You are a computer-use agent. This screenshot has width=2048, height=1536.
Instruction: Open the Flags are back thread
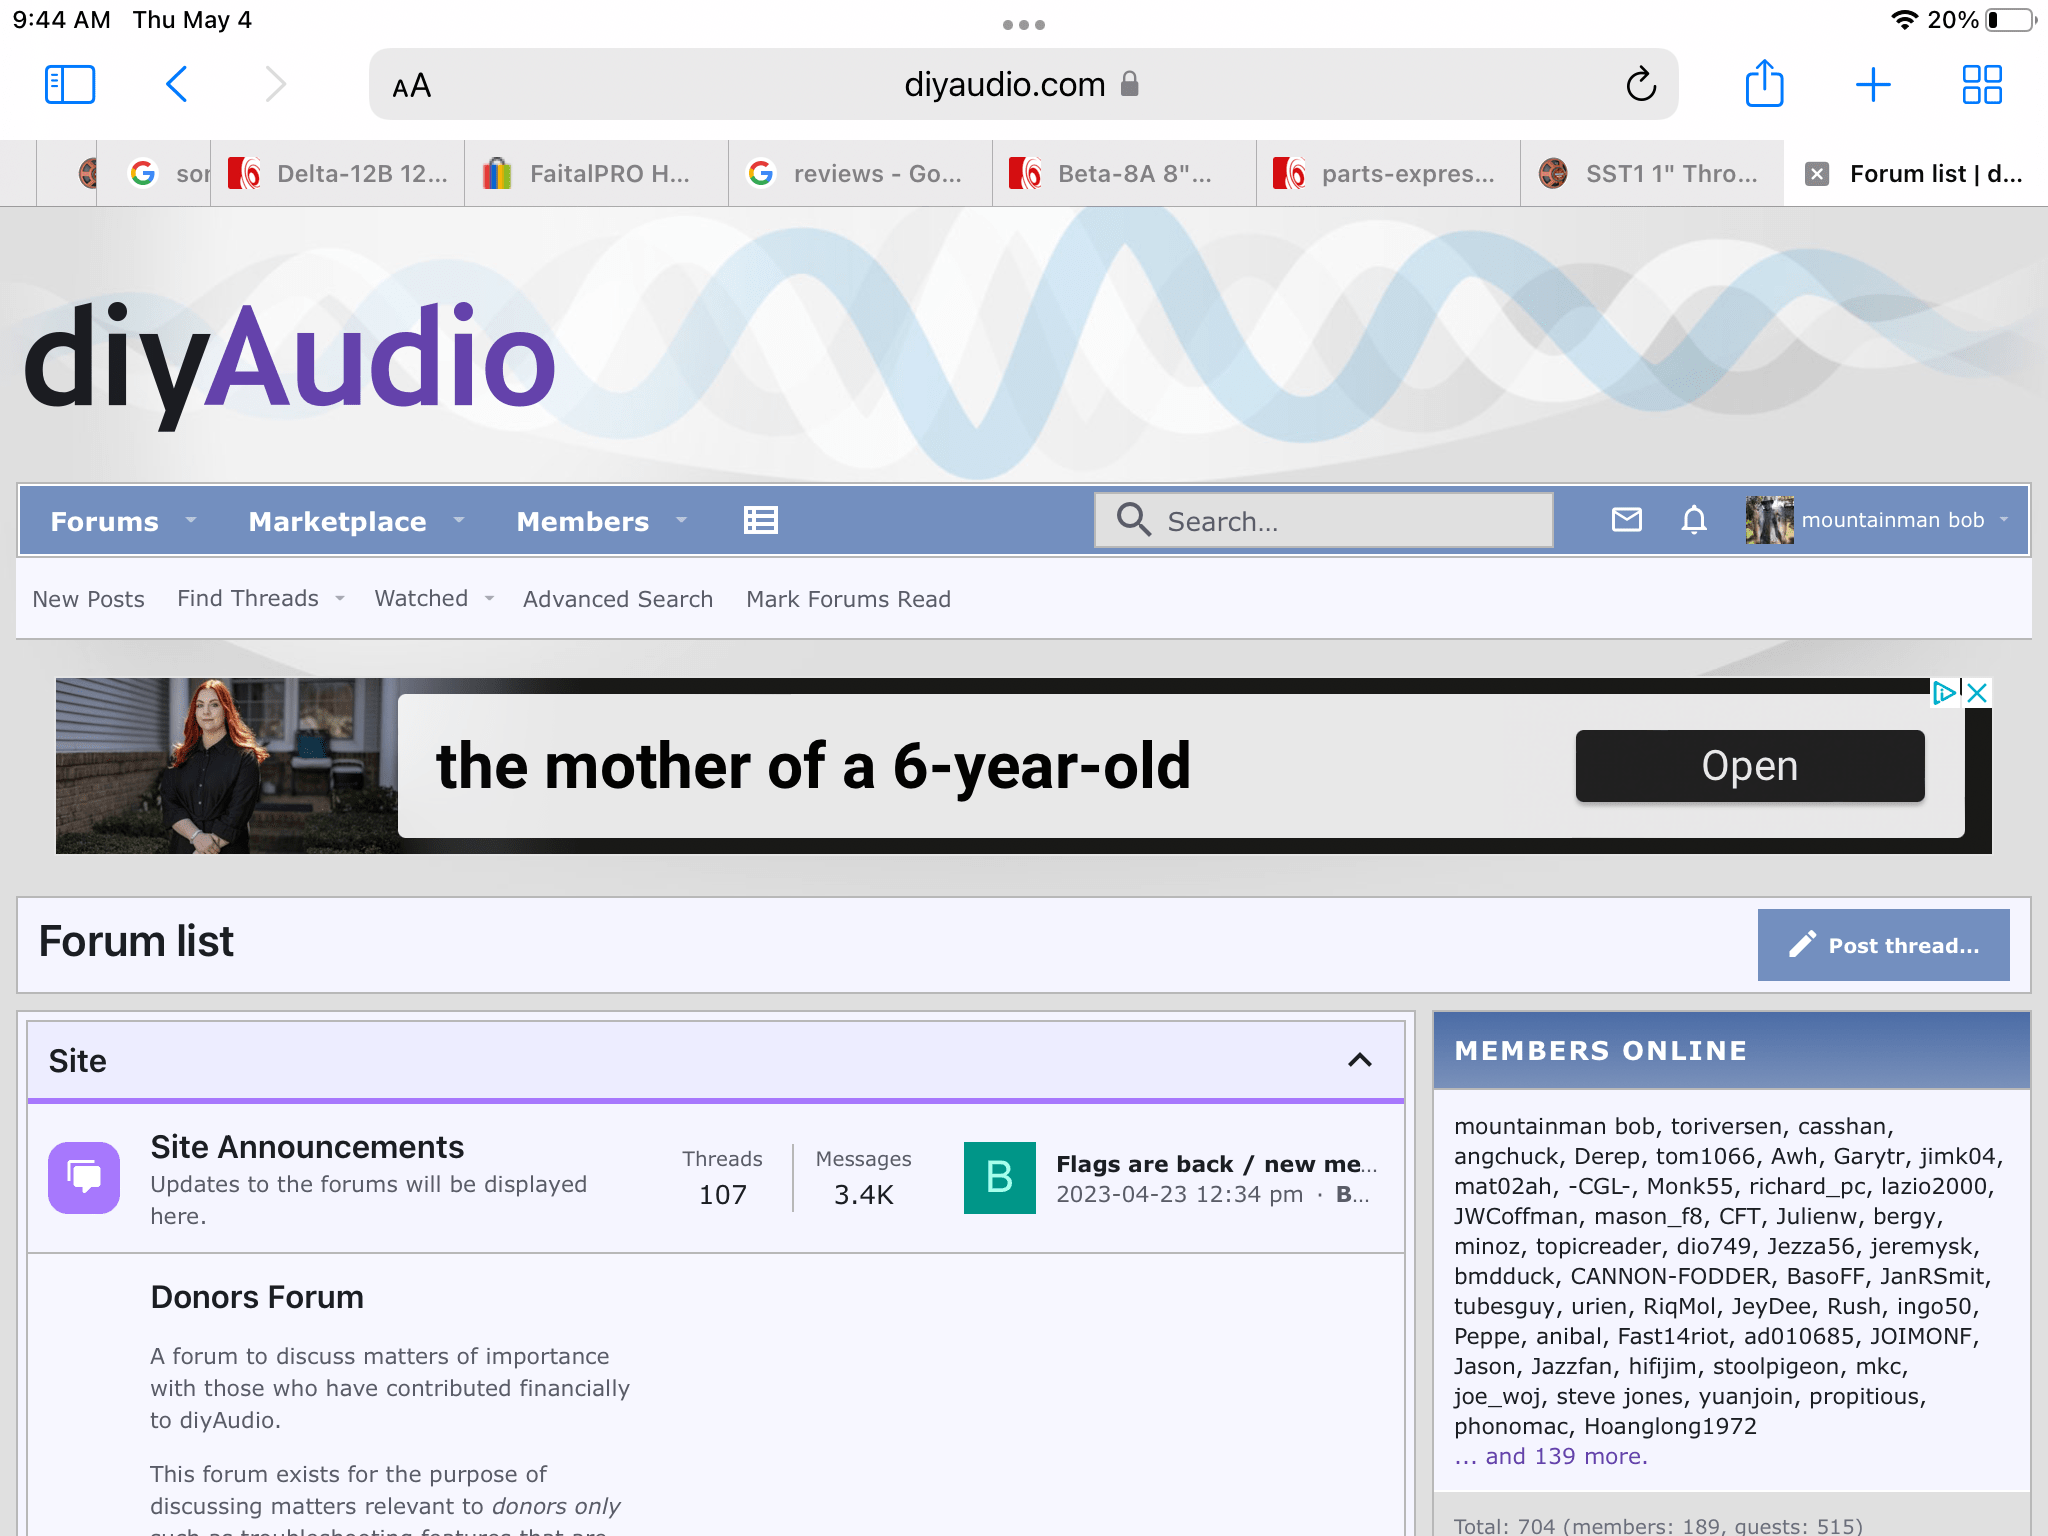(x=1216, y=1164)
